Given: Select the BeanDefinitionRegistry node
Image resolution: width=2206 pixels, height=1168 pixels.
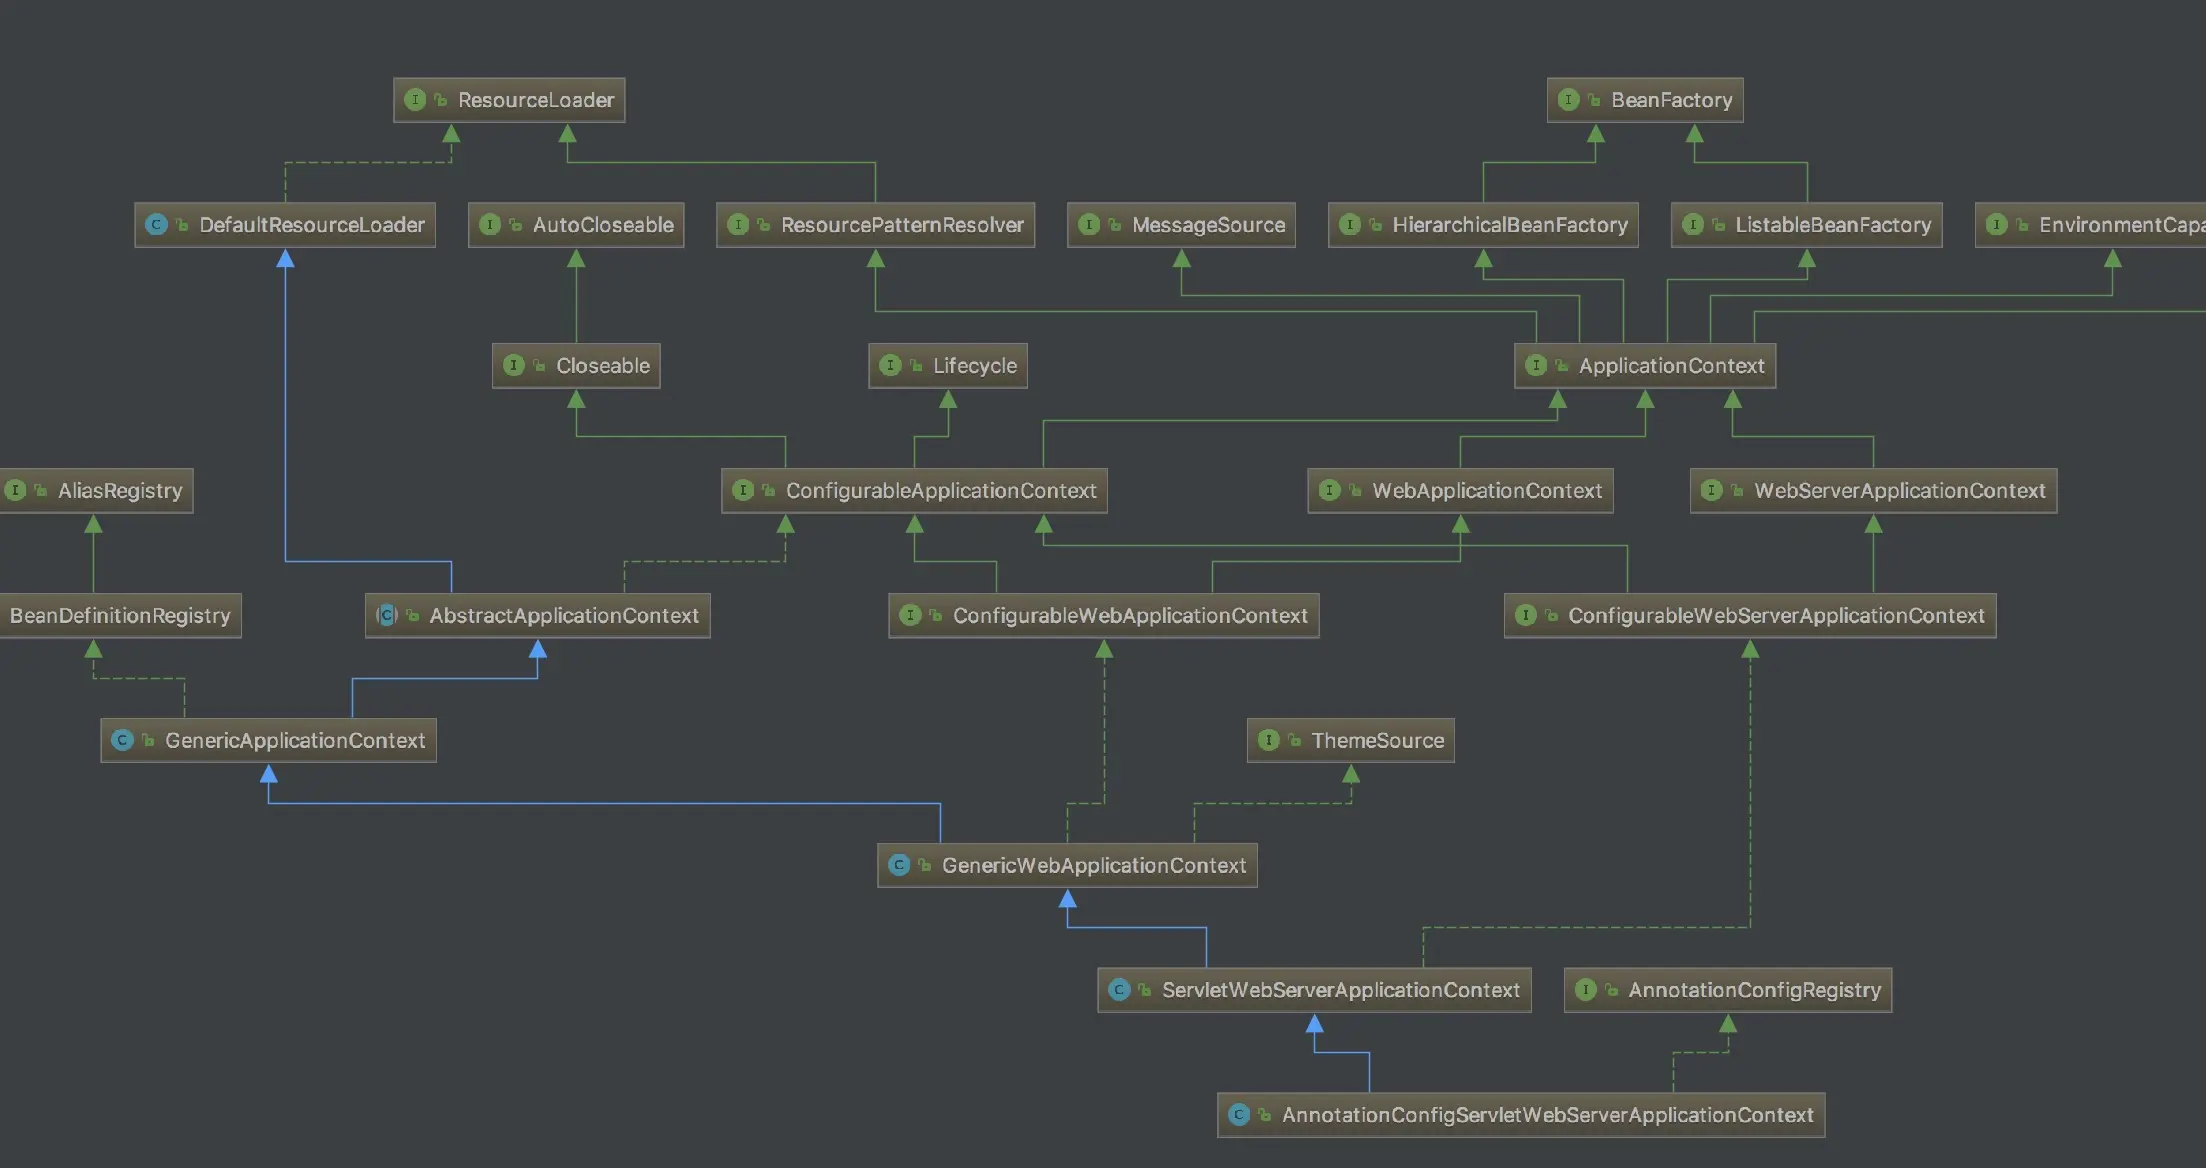Looking at the screenshot, I should [120, 616].
